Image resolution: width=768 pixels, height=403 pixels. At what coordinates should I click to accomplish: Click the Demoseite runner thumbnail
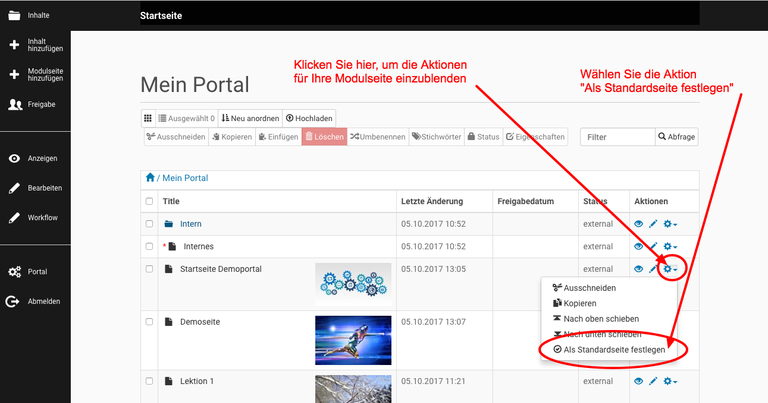click(353, 340)
